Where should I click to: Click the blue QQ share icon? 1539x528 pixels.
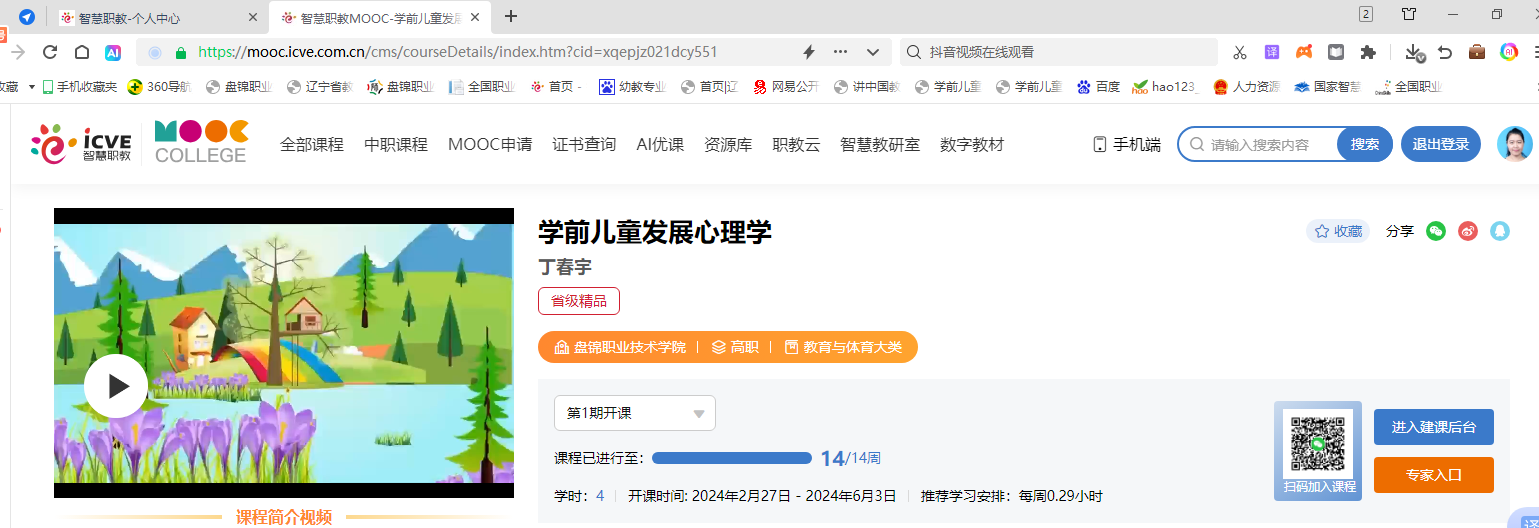click(1499, 231)
